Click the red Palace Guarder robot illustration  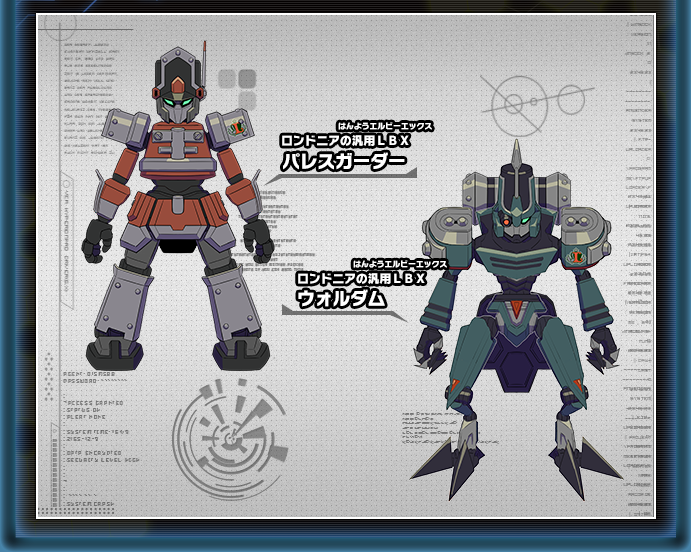177,206
